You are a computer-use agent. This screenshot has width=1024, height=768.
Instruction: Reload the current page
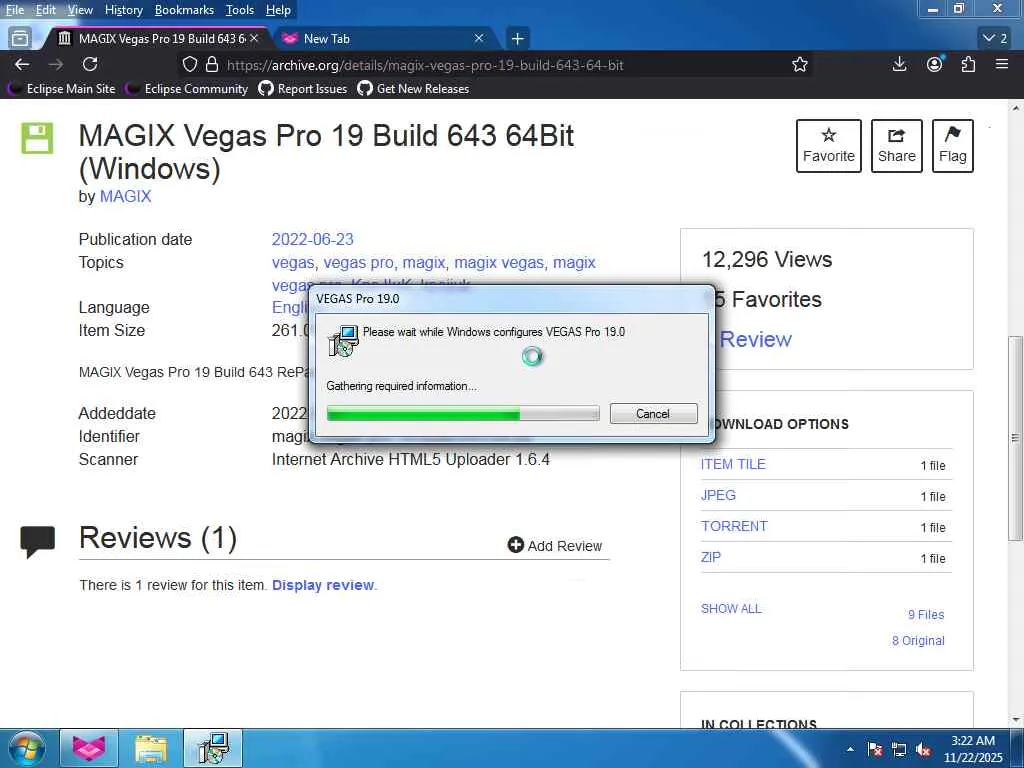pos(90,64)
